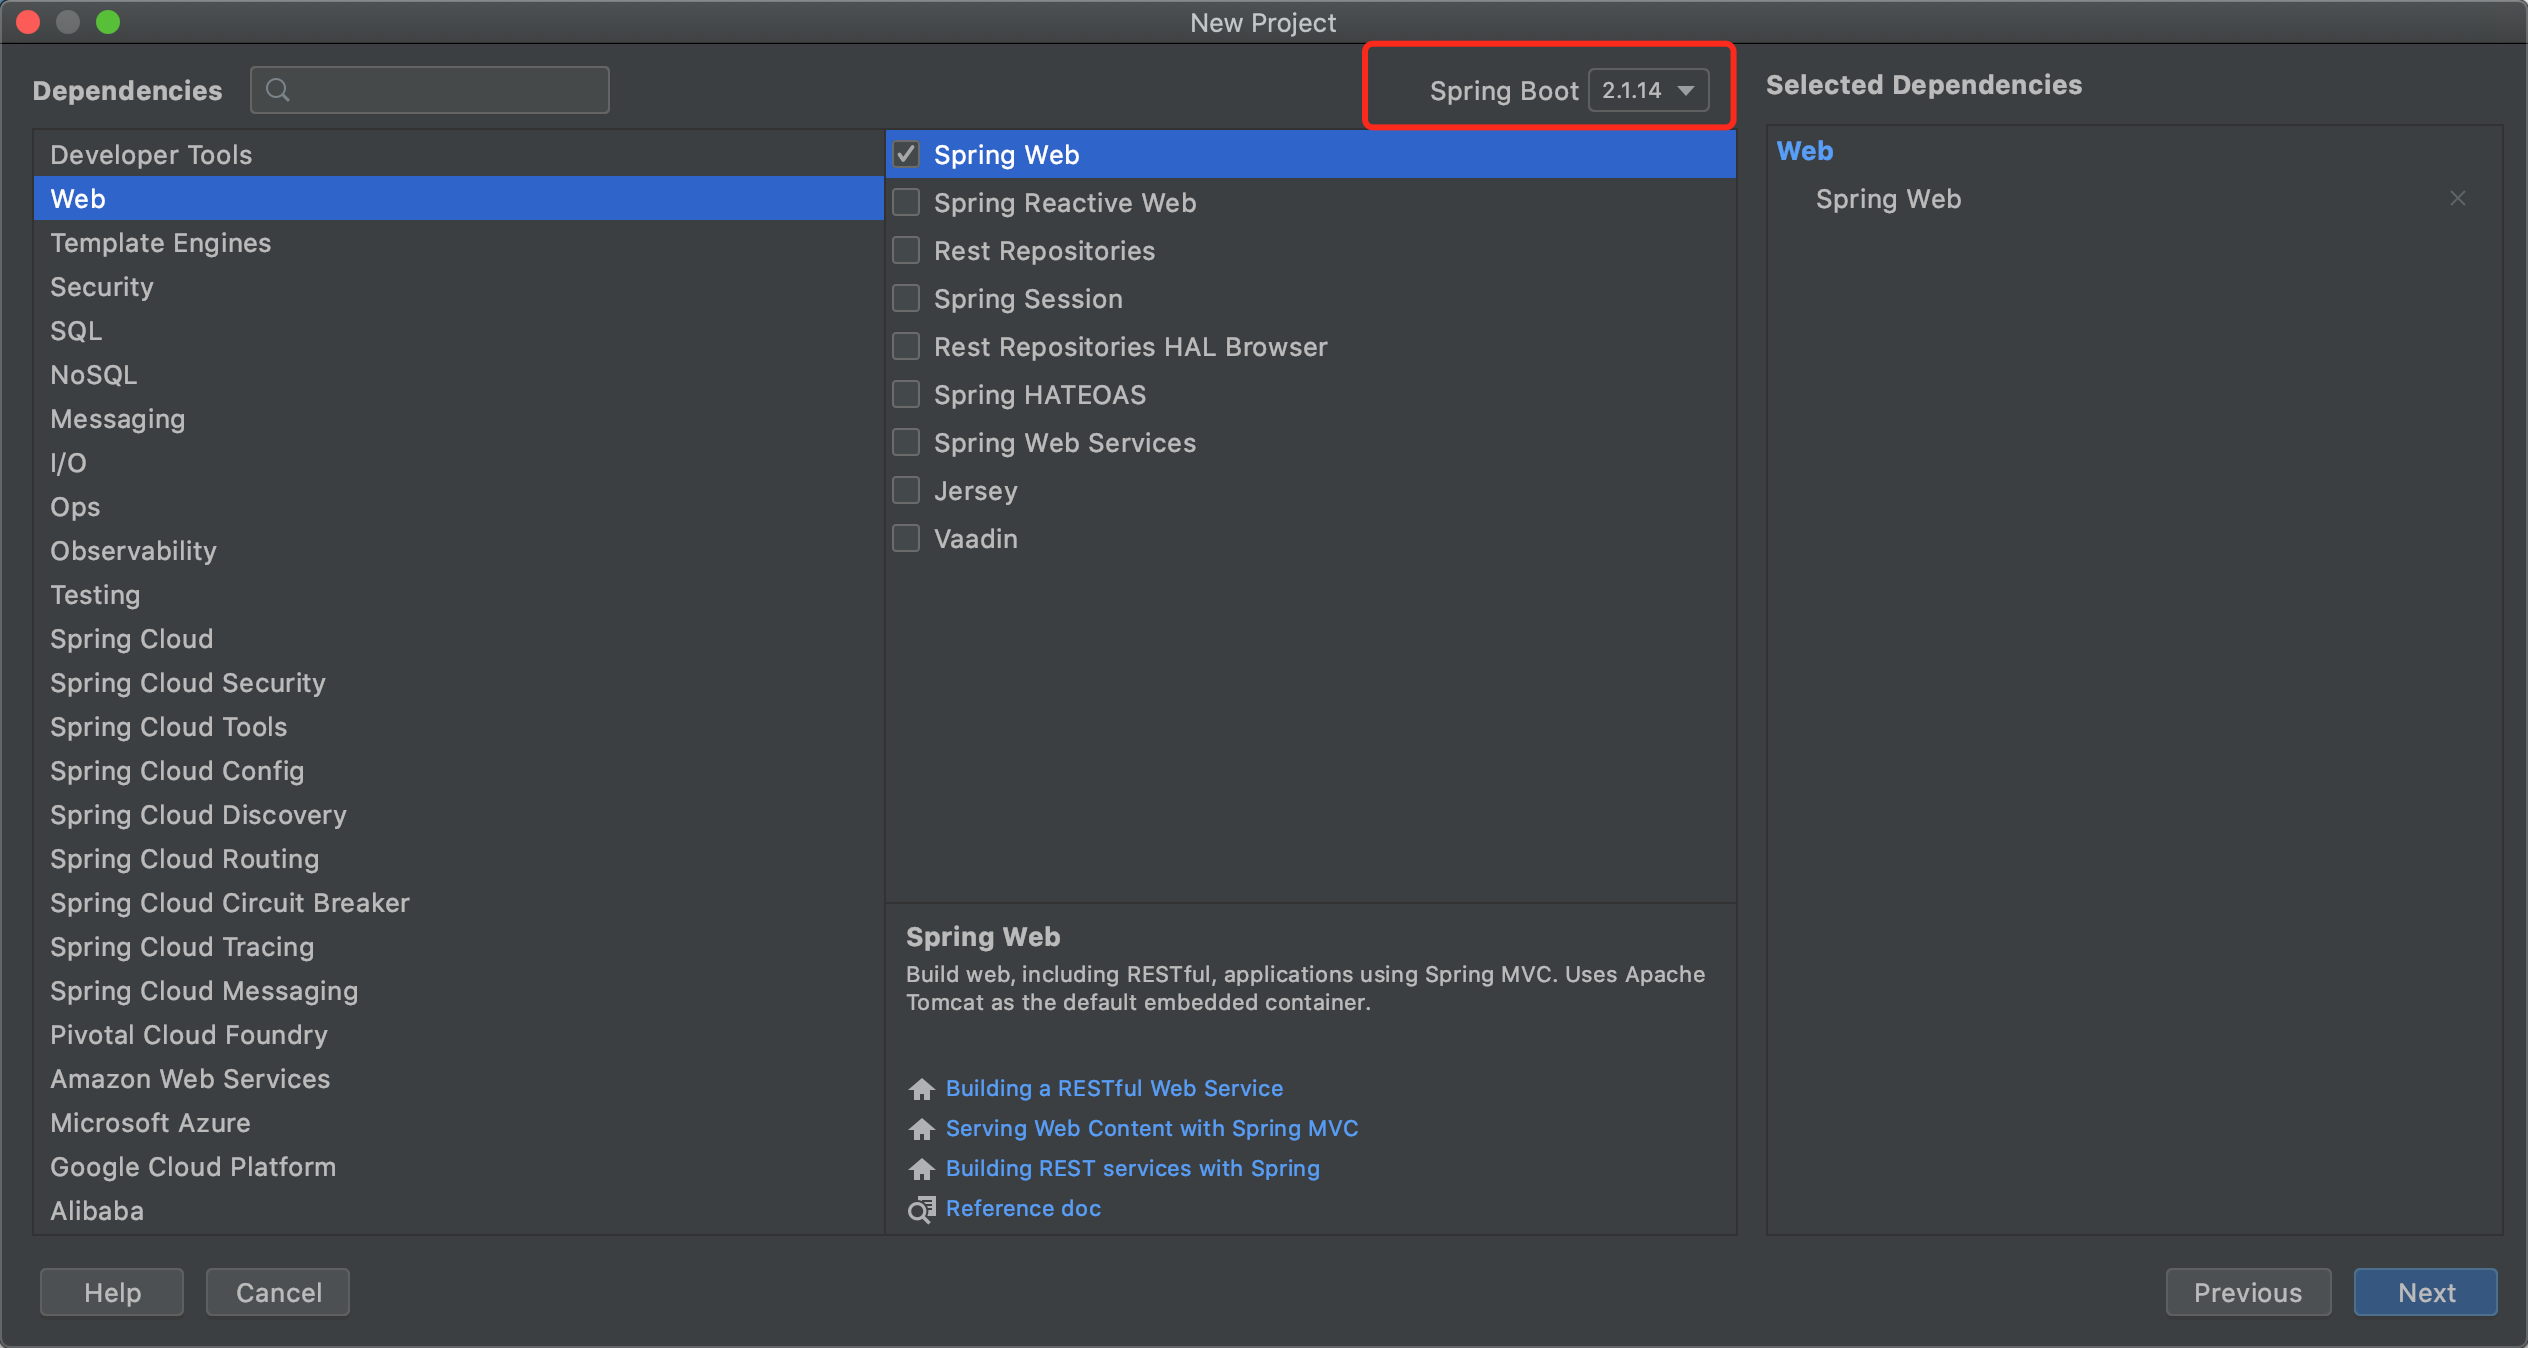Choose the Spring Cloud category
The width and height of the screenshot is (2528, 1348).
tap(459, 639)
